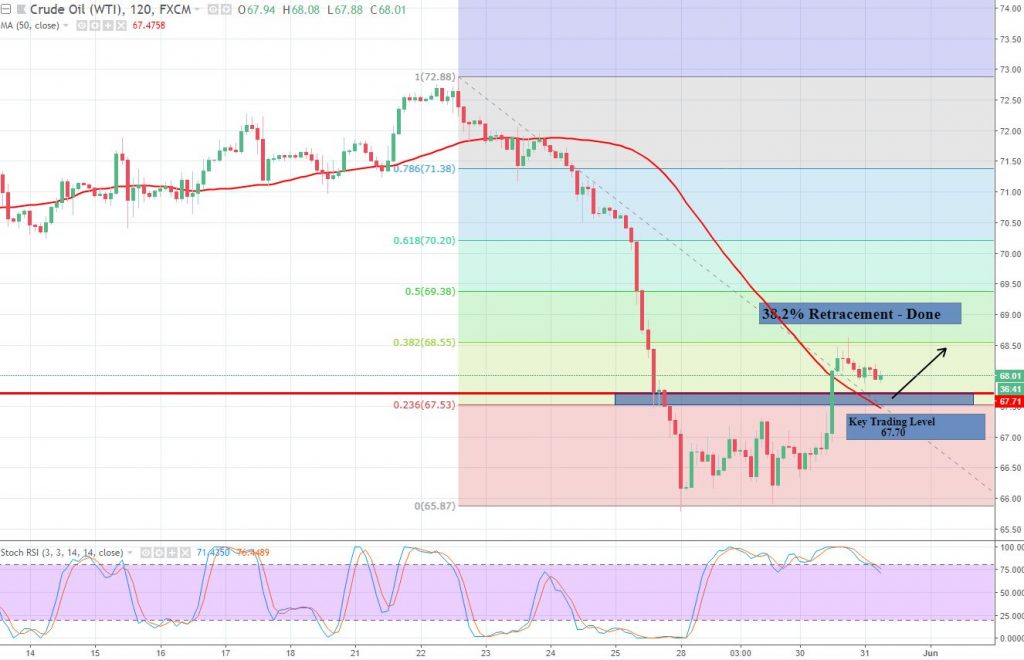The width and height of the screenshot is (1024, 660).
Task: Select the 'Key Trading Level 67.70' label
Action: click(915, 428)
